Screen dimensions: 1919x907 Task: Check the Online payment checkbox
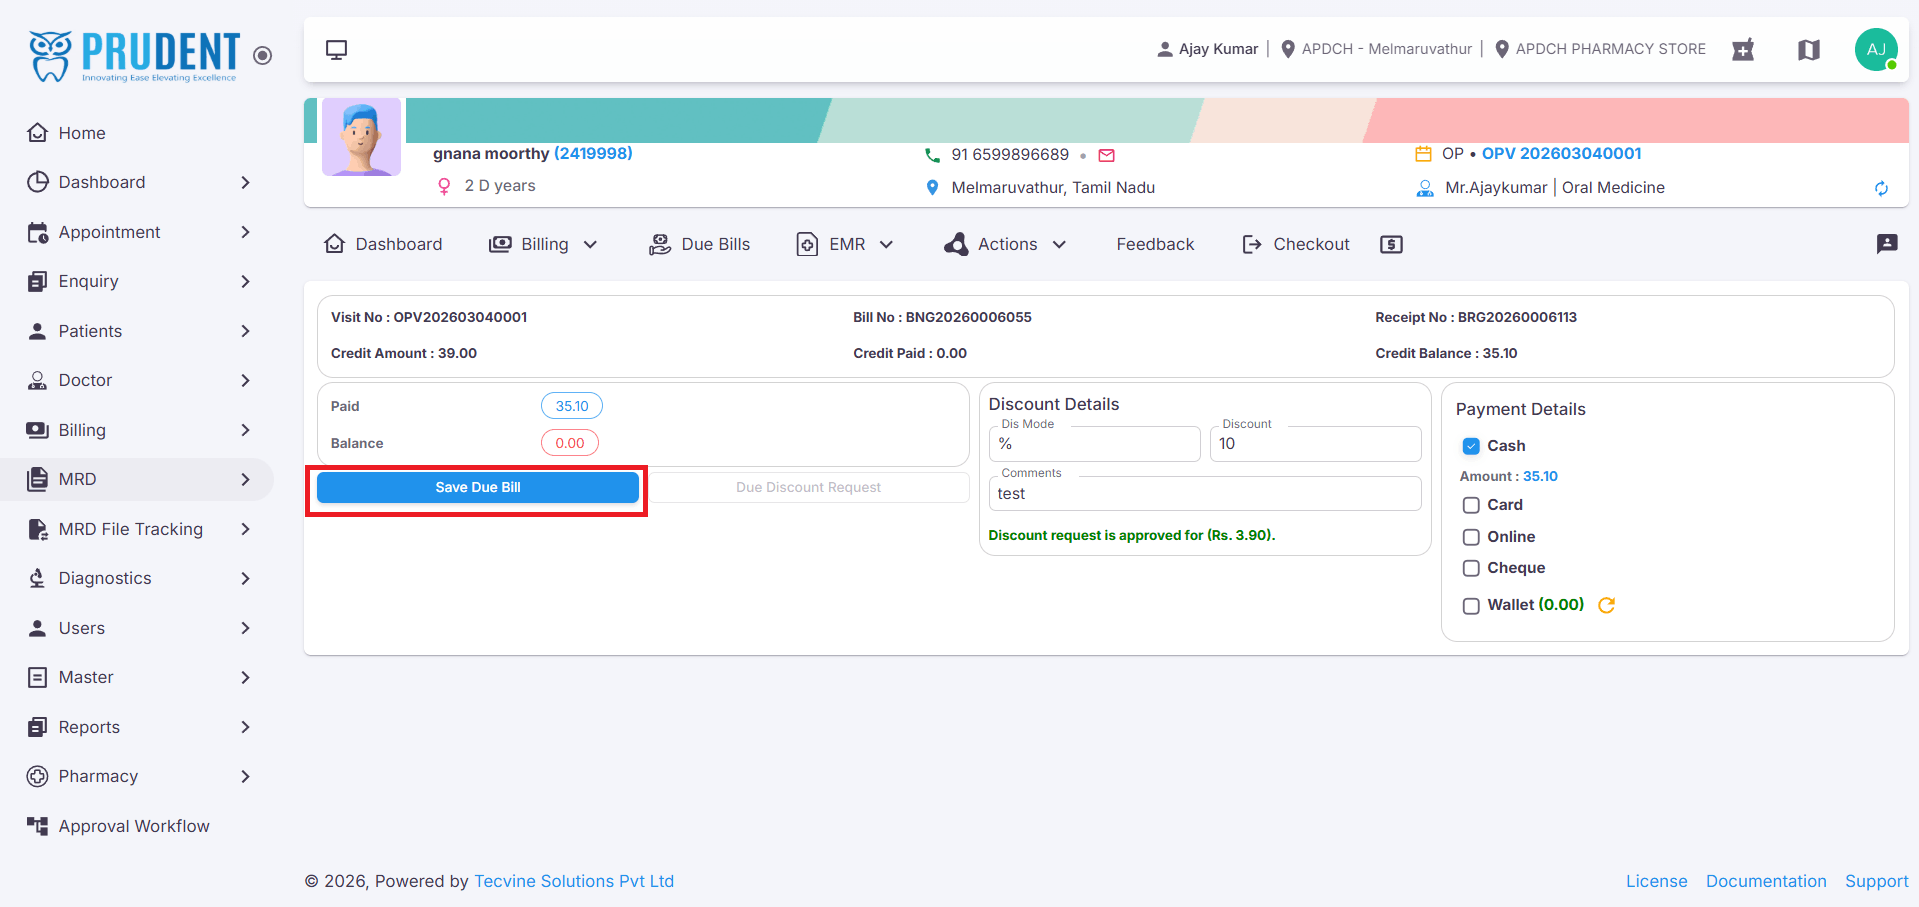[x=1471, y=537]
